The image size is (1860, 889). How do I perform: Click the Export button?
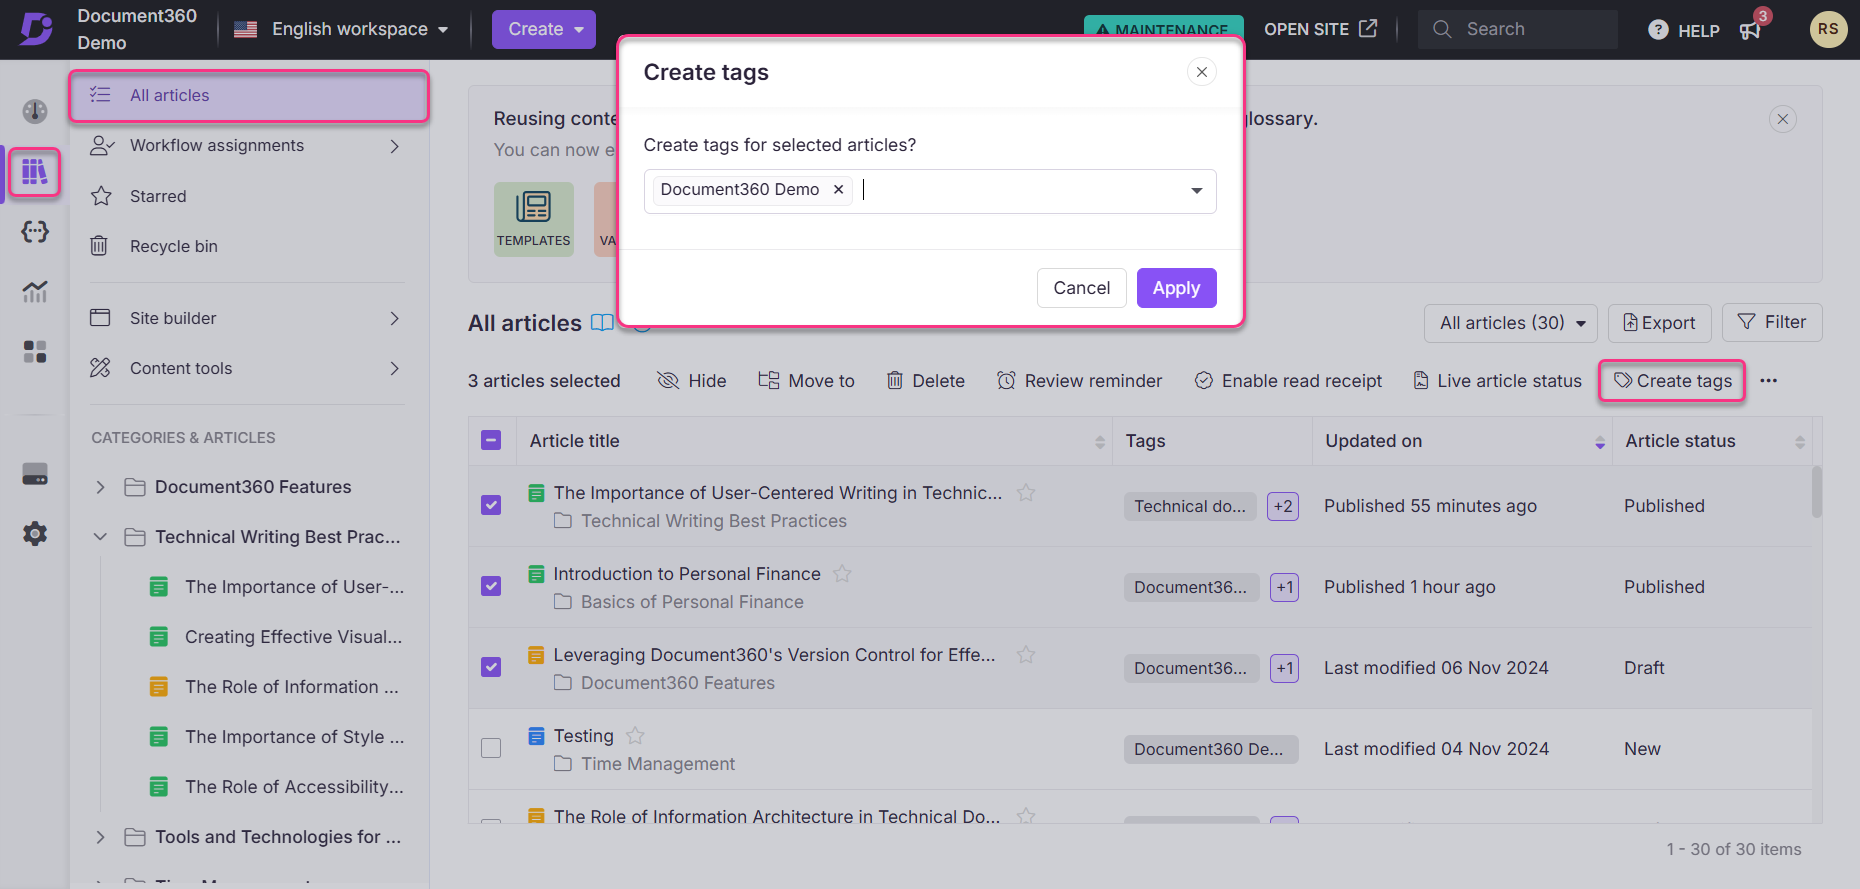(x=1659, y=323)
